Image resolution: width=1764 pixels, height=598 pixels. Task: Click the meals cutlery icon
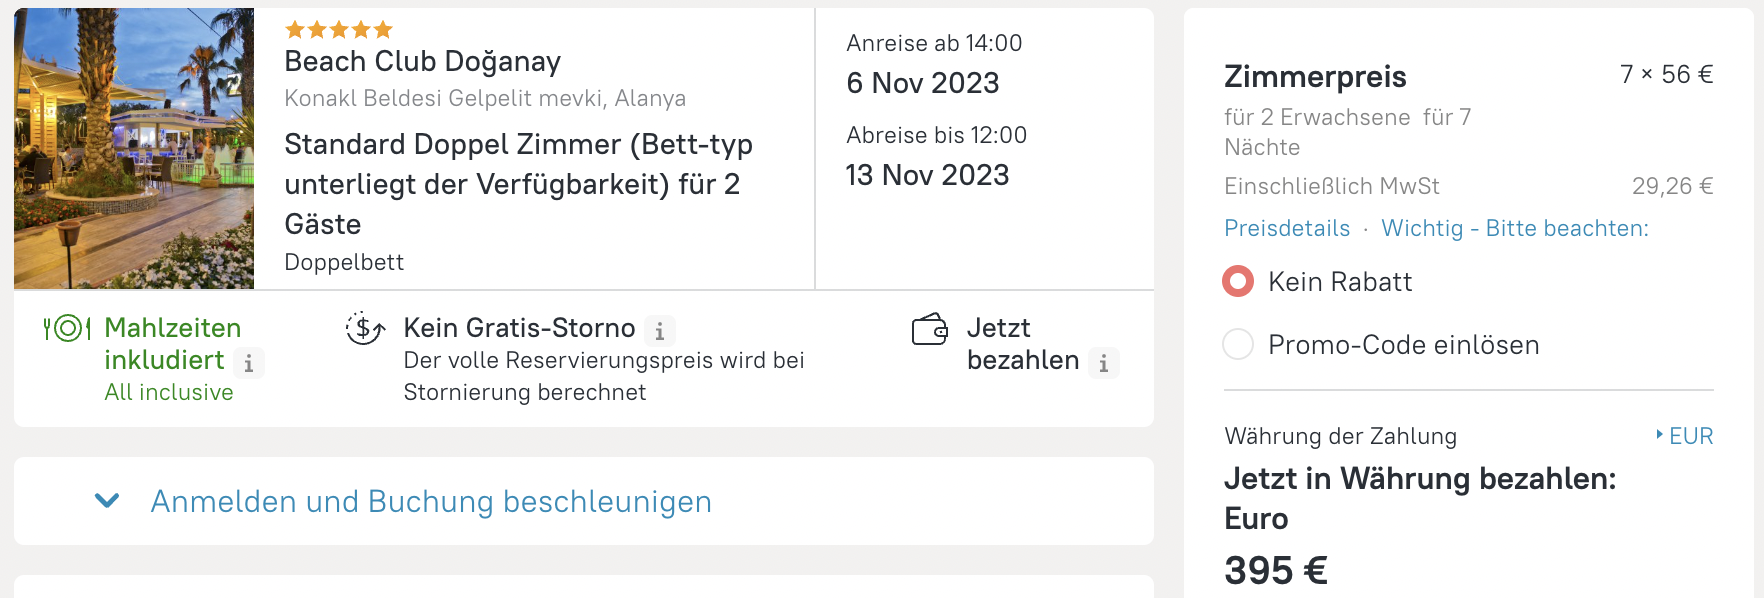tap(67, 328)
